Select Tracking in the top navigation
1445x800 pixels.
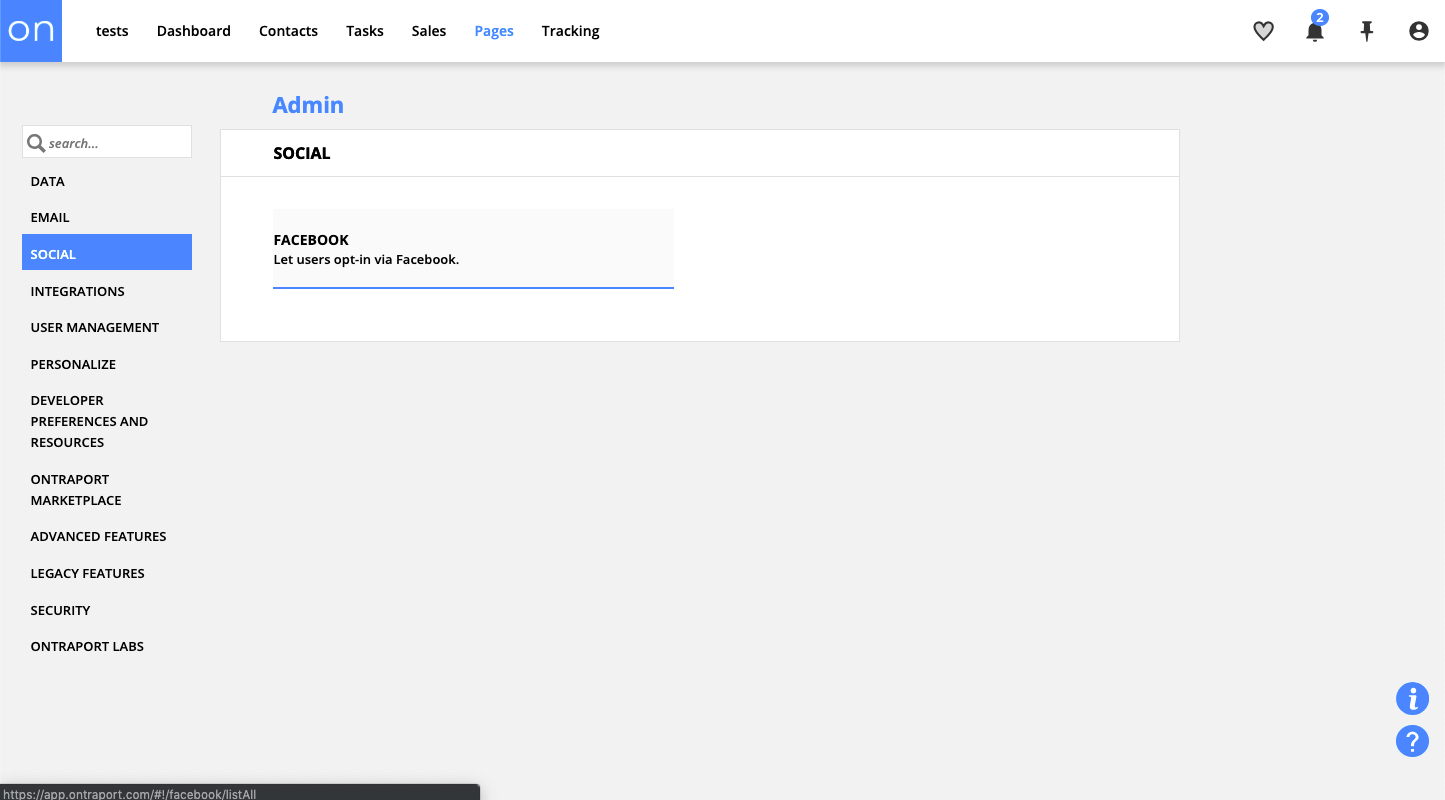point(570,31)
